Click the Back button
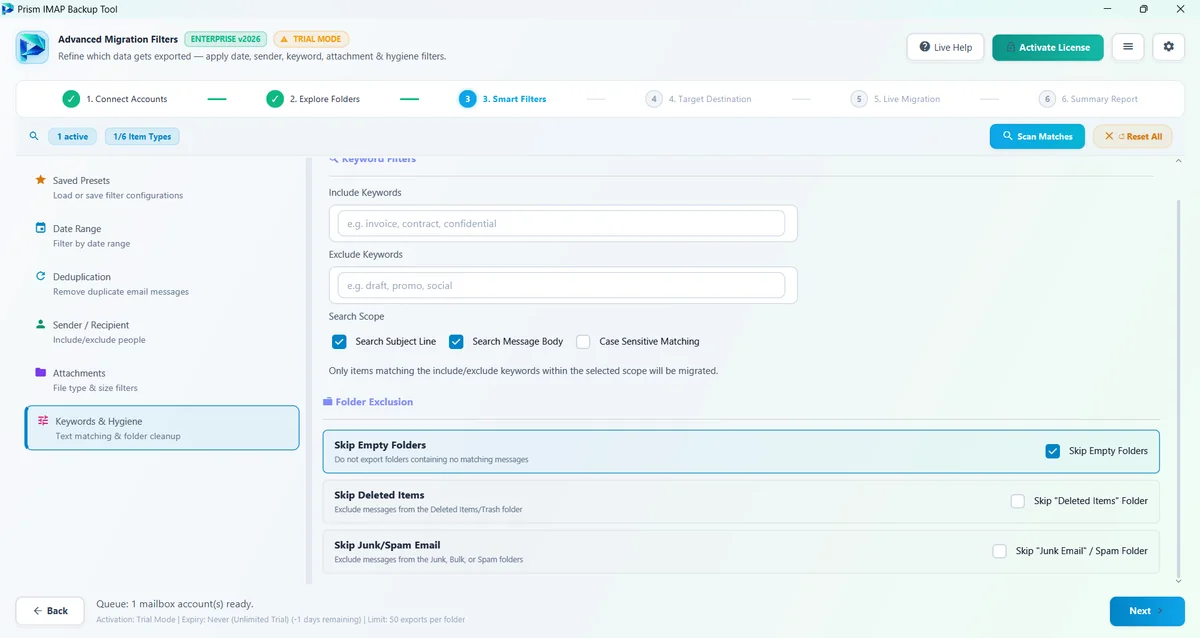This screenshot has height=638, width=1200. (49, 610)
